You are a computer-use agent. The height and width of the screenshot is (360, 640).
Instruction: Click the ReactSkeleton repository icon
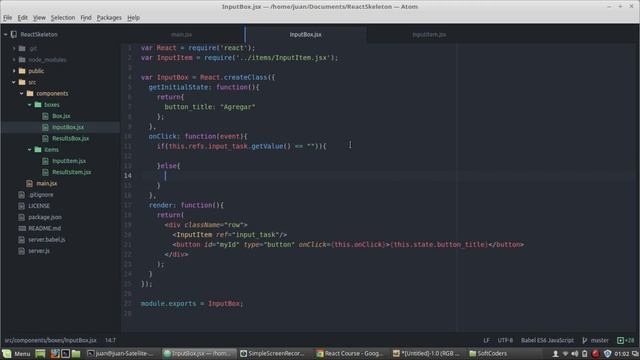(x=14, y=35)
